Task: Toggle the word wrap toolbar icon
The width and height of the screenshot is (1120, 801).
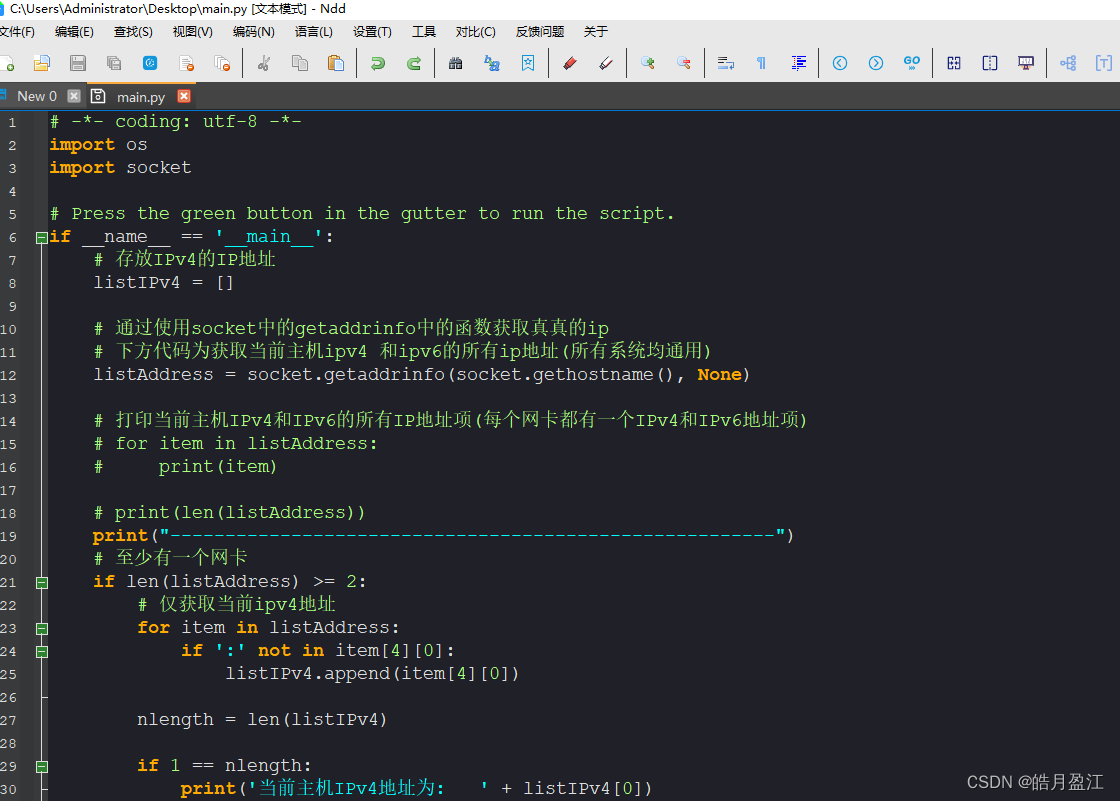Action: (x=726, y=63)
